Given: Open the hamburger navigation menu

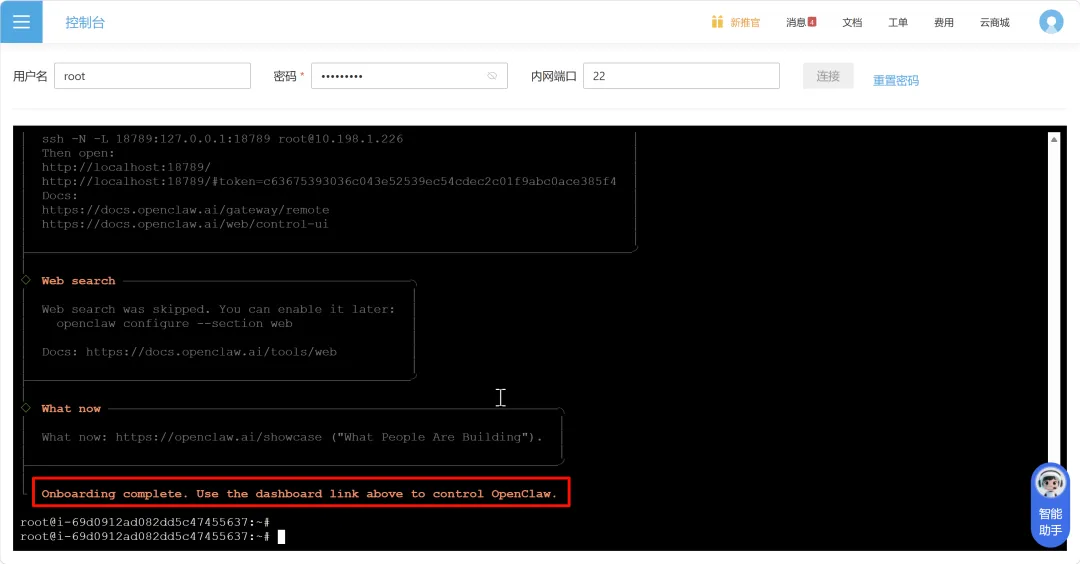Looking at the screenshot, I should [x=21, y=22].
